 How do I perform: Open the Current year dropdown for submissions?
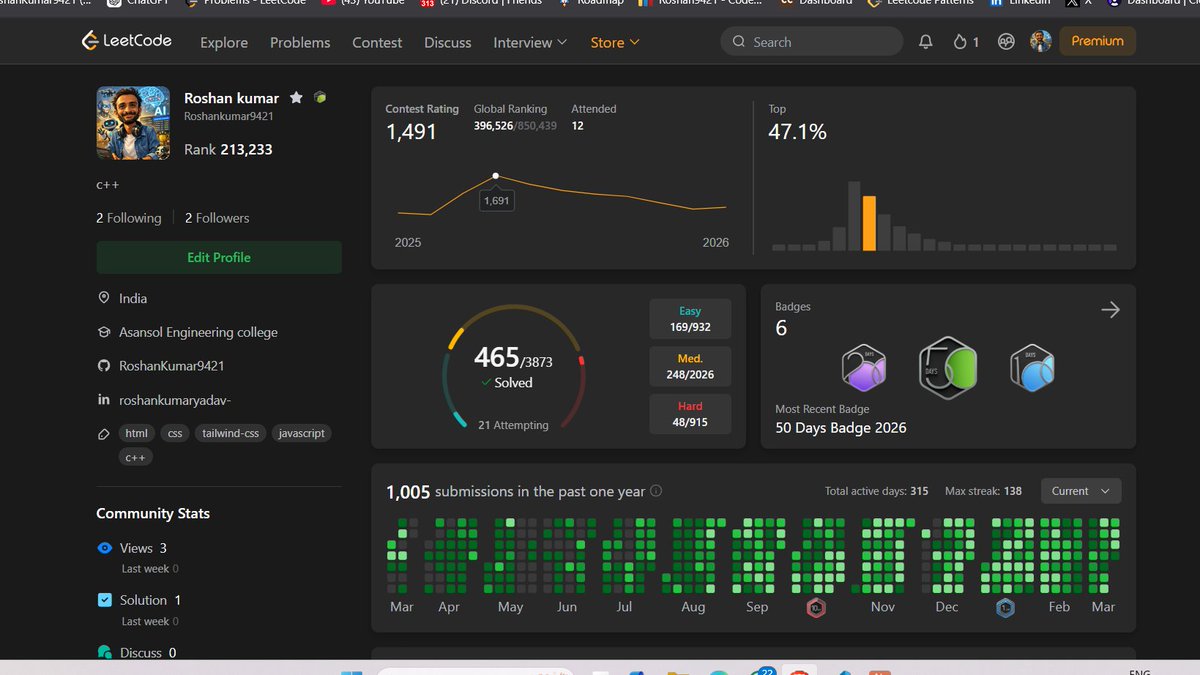tap(1081, 491)
